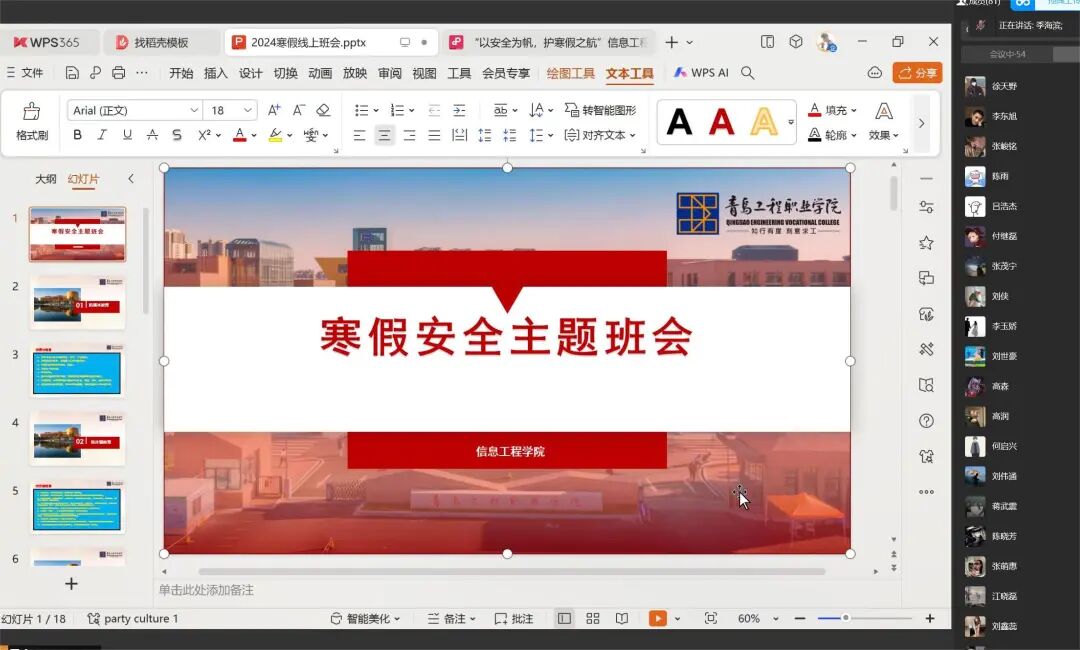Click the grid view icon in status bar

[593, 618]
